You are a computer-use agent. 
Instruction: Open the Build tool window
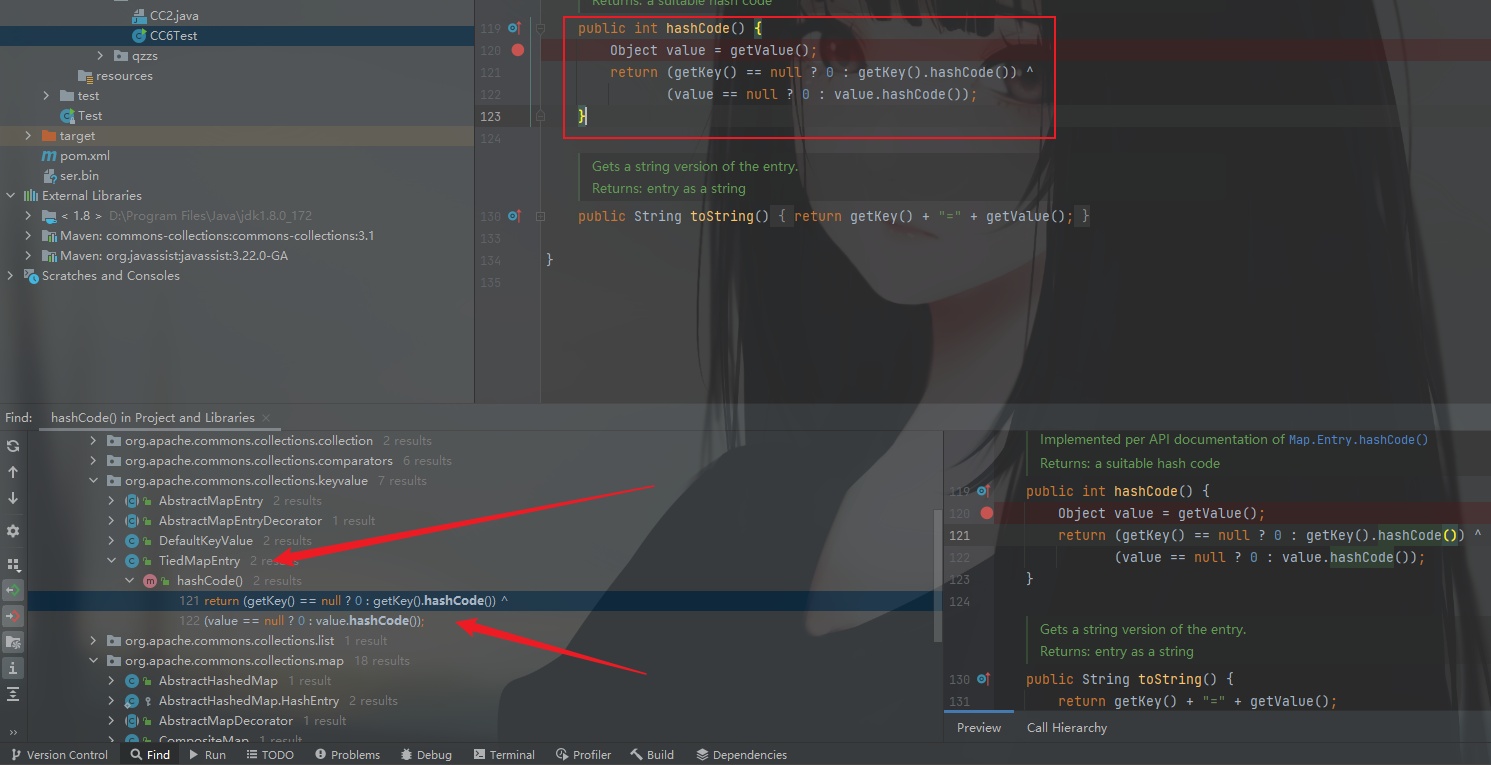(x=651, y=755)
